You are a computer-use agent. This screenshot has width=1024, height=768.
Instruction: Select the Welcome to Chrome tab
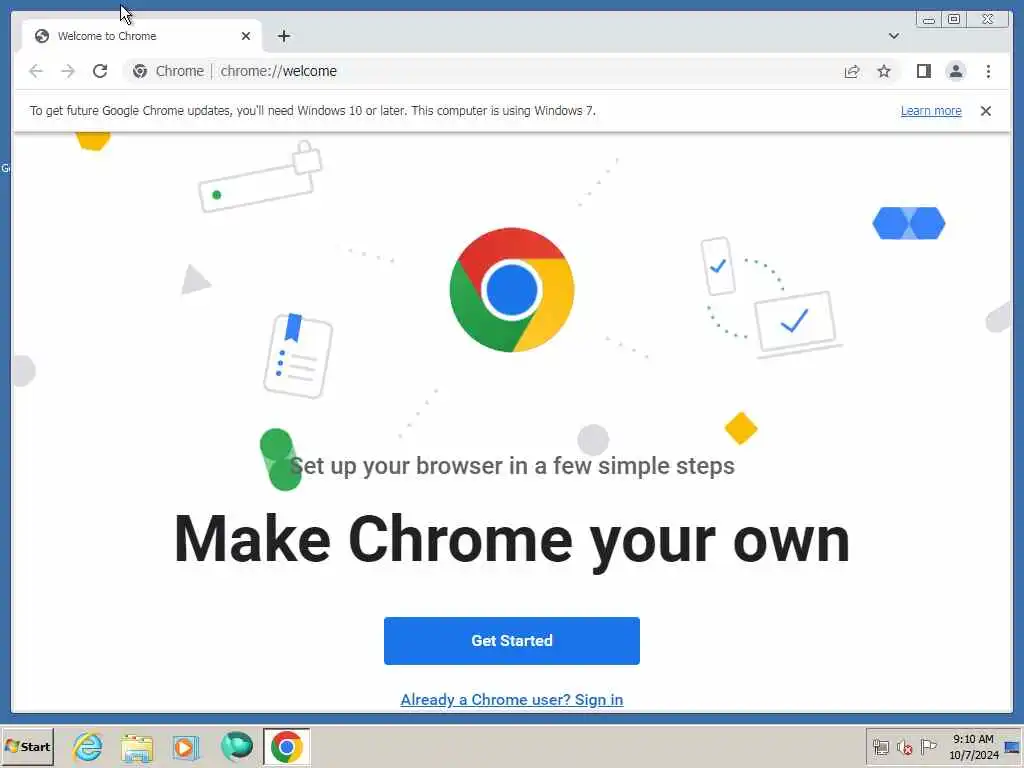(x=142, y=36)
